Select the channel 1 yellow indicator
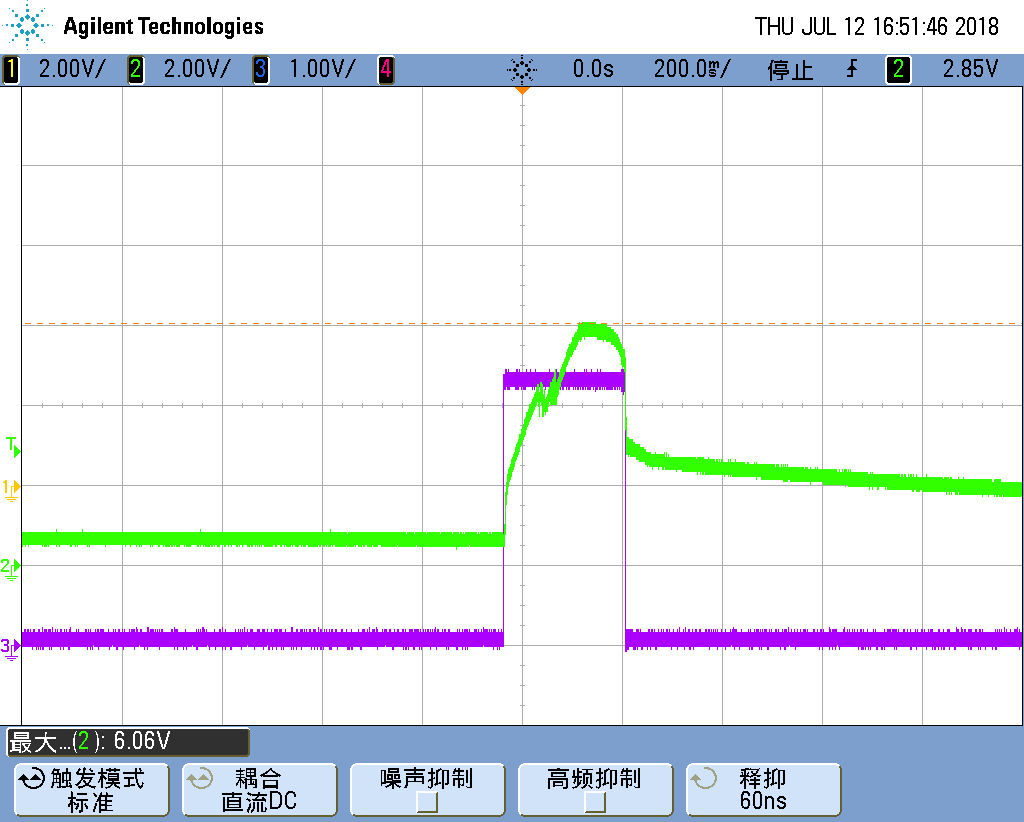Screen dimensions: 1024x822 point(11,69)
